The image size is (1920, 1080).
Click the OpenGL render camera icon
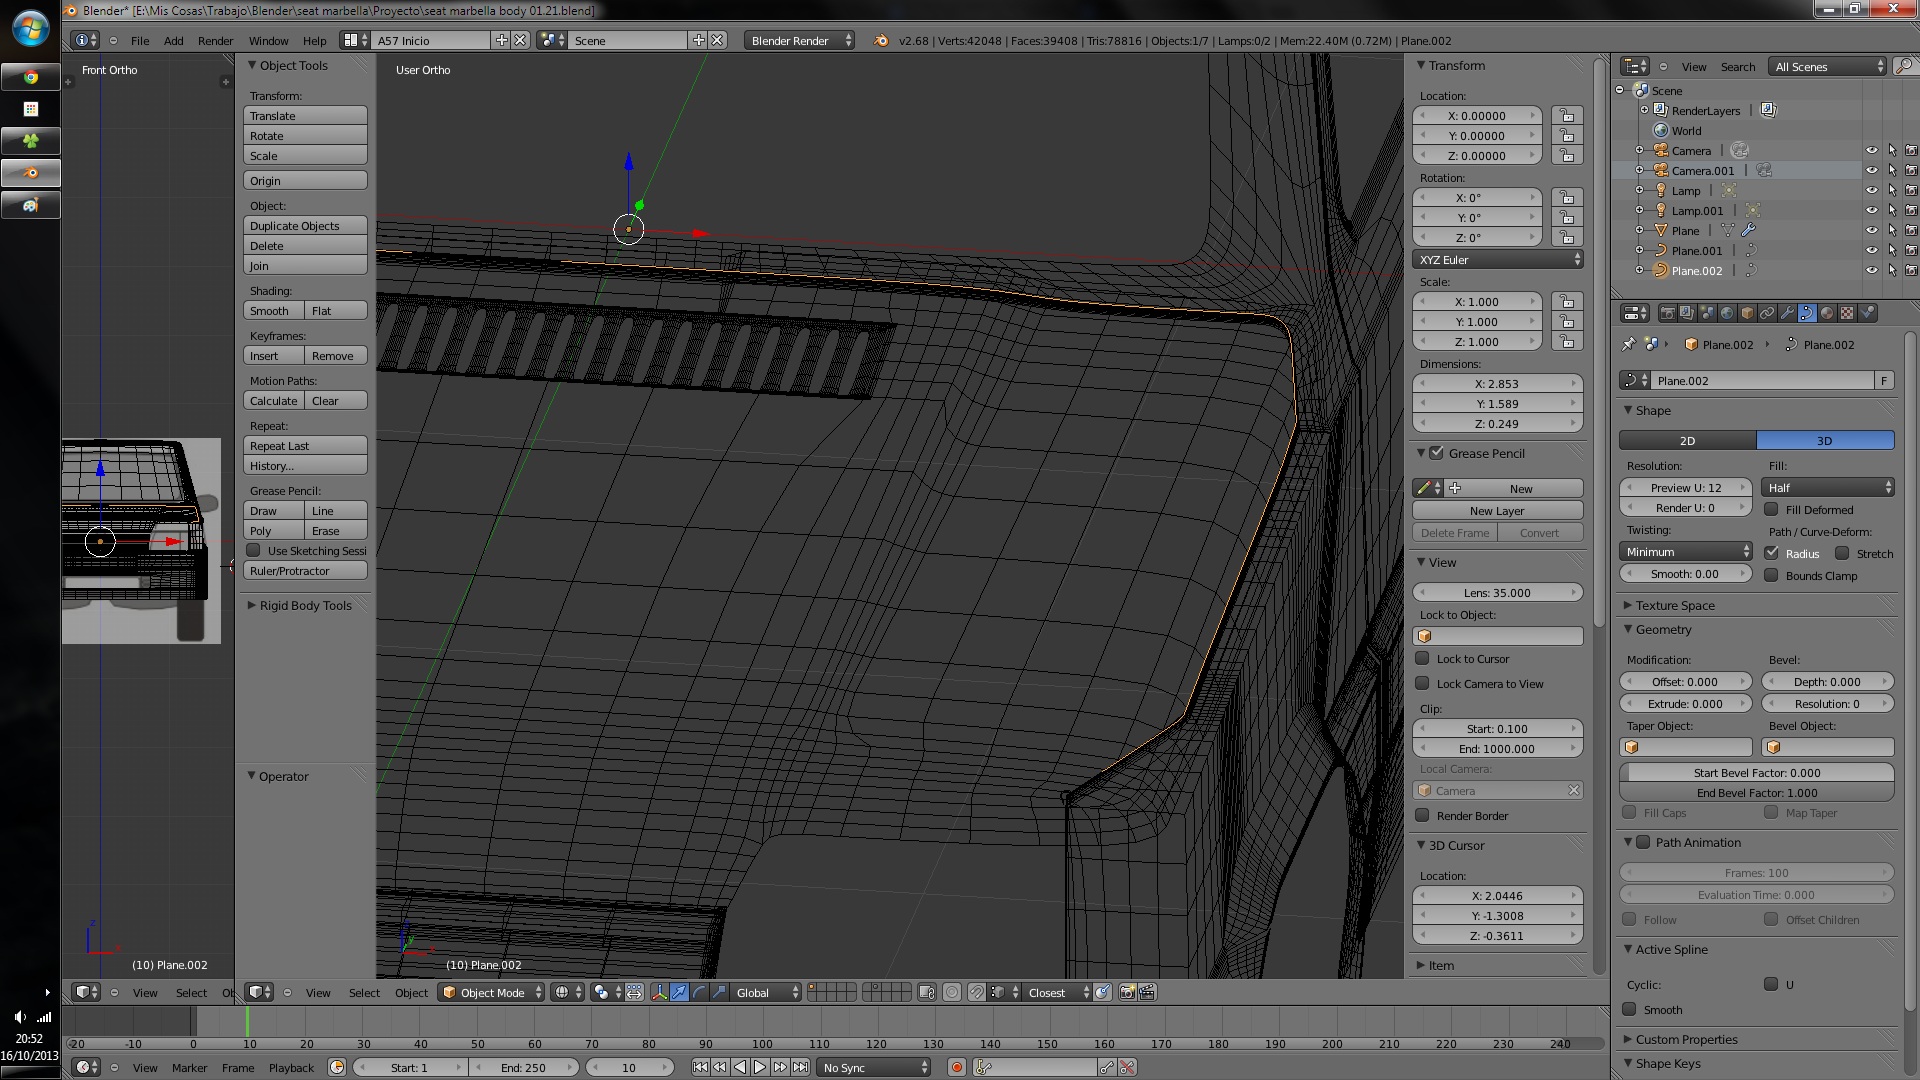click(1127, 993)
